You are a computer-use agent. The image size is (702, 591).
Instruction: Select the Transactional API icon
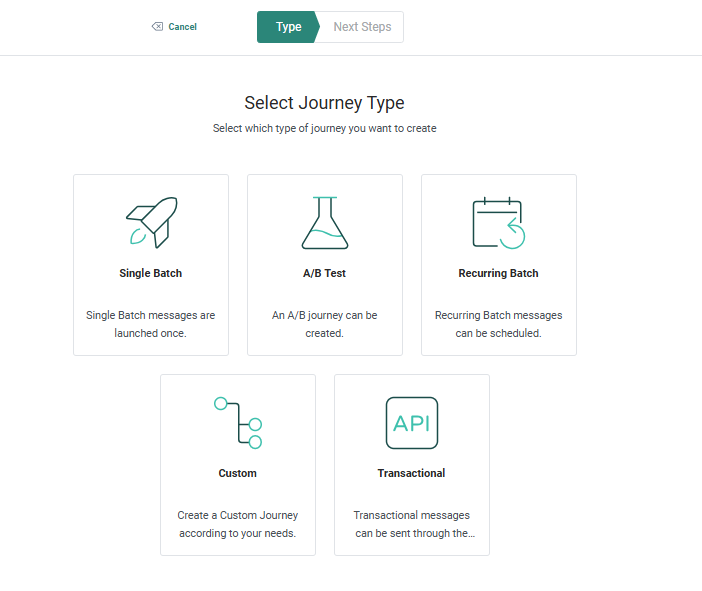(x=411, y=422)
